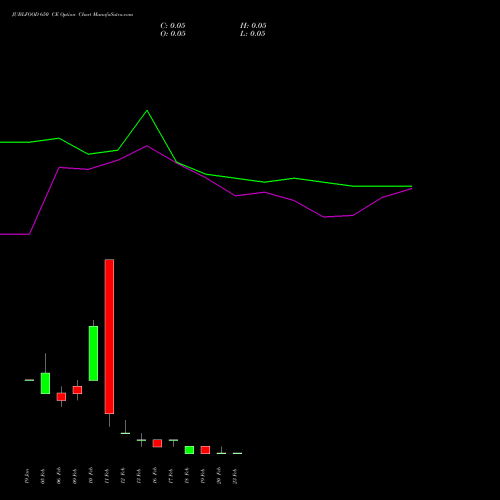Screen dimensions: 500x500
Task: Click the '16 Feb' date label
Action: pyautogui.click(x=155, y=476)
